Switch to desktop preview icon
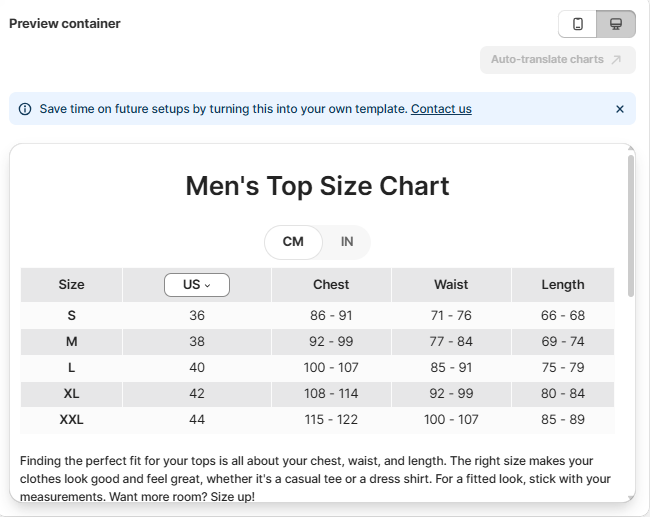 616,24
